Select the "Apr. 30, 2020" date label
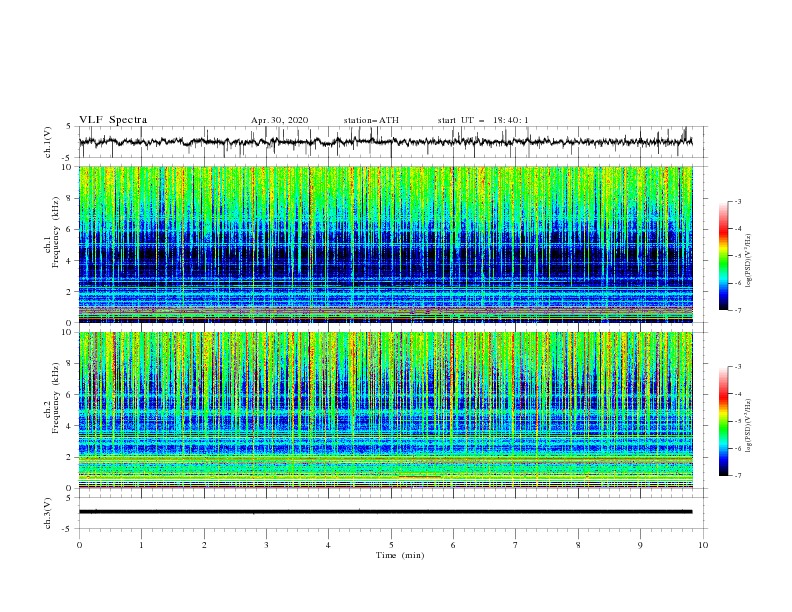The width and height of the screenshot is (792, 612). (x=279, y=120)
